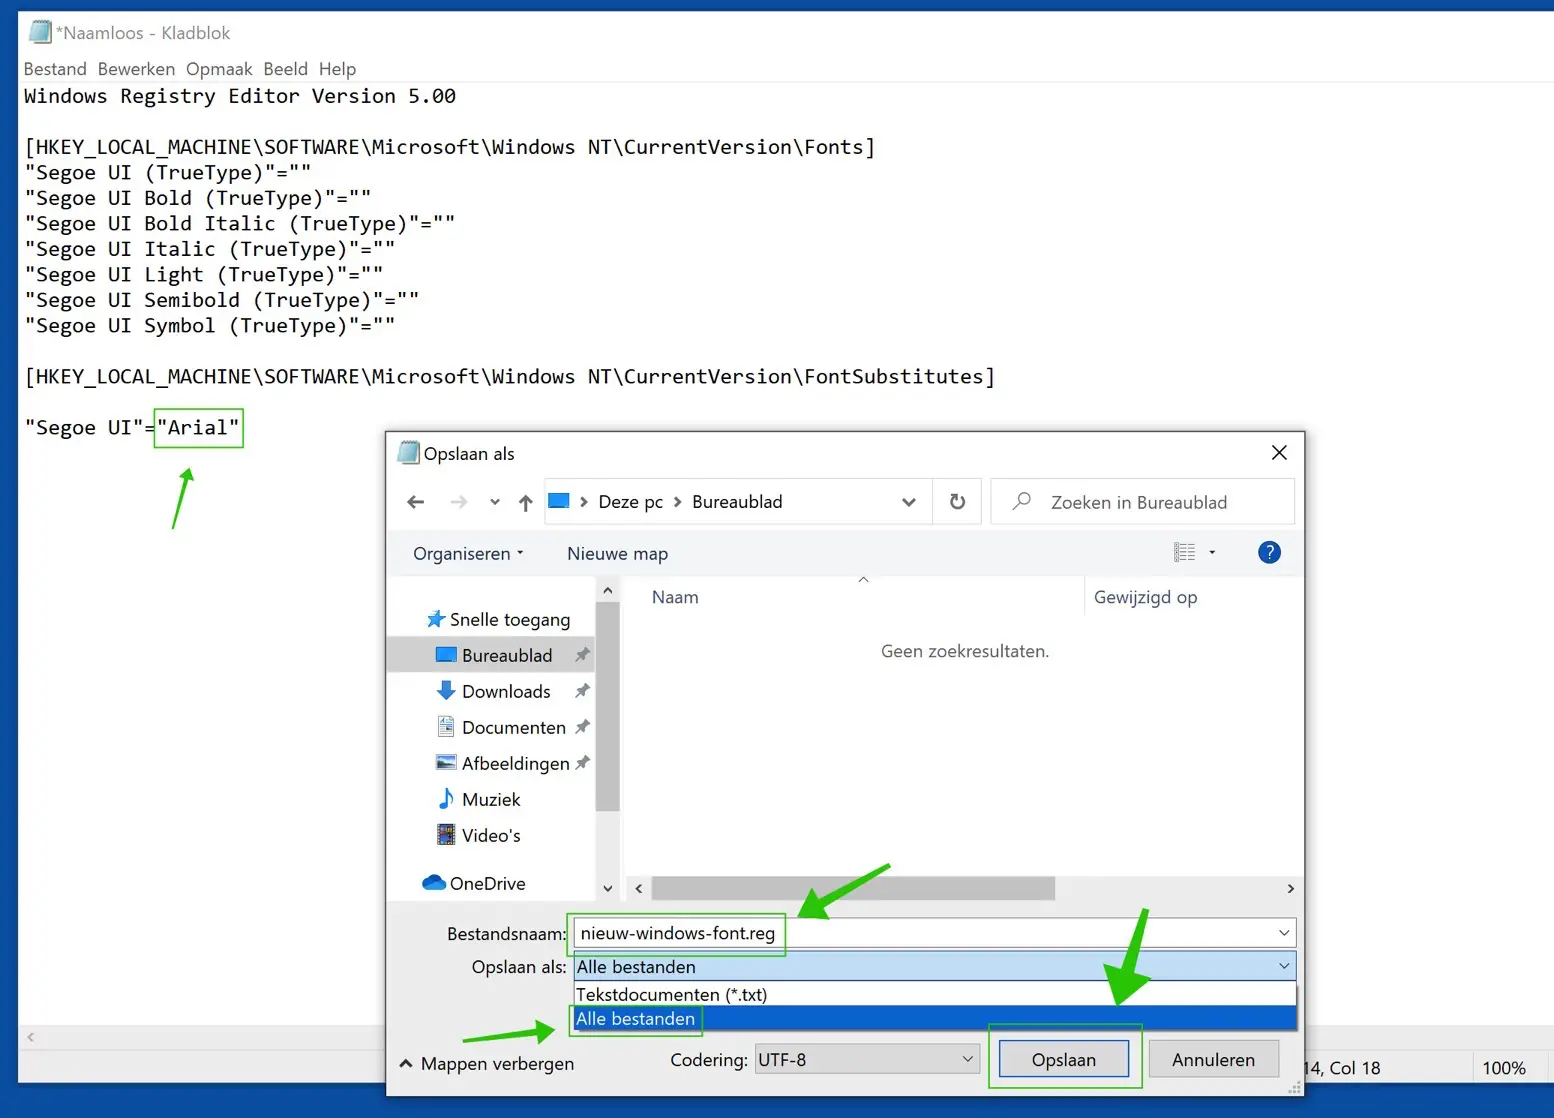The height and width of the screenshot is (1118, 1554).
Task: Open the Beeld menu in Kladblok
Action: coord(285,69)
